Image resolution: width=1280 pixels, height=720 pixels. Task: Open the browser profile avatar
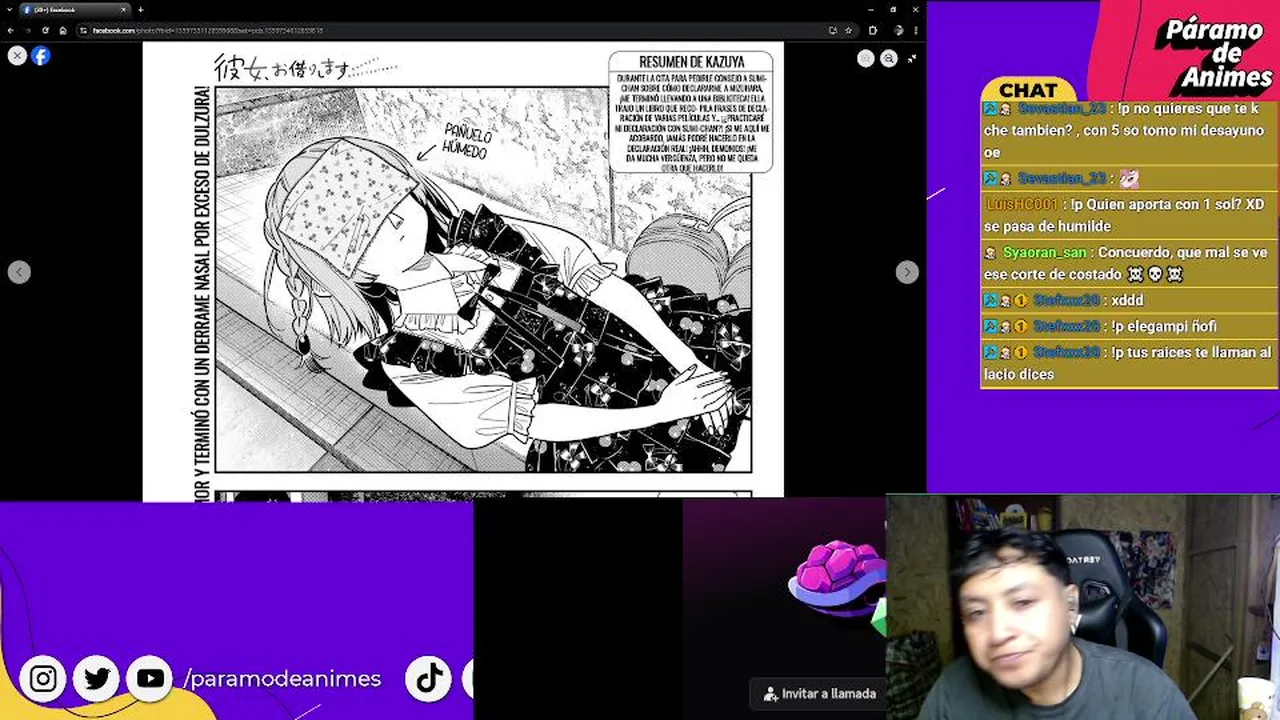[x=897, y=30]
